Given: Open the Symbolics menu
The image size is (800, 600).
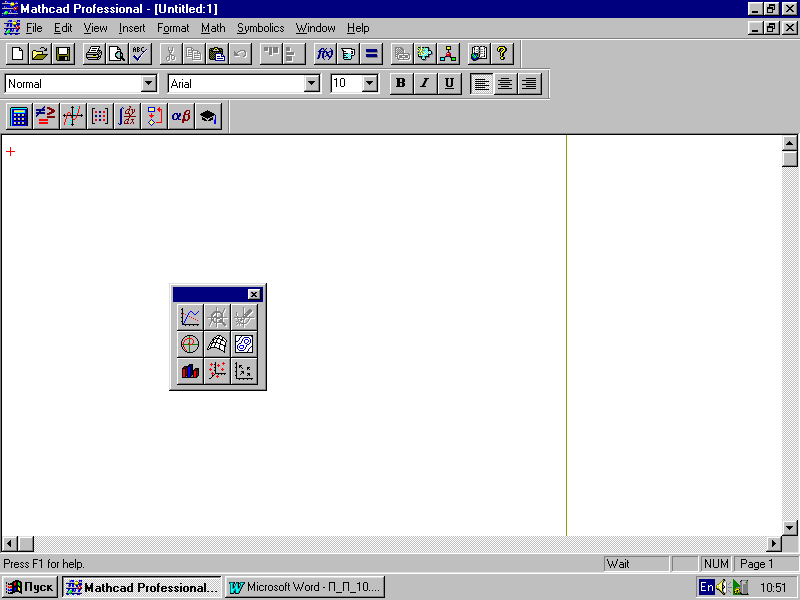Looking at the screenshot, I should coord(260,28).
